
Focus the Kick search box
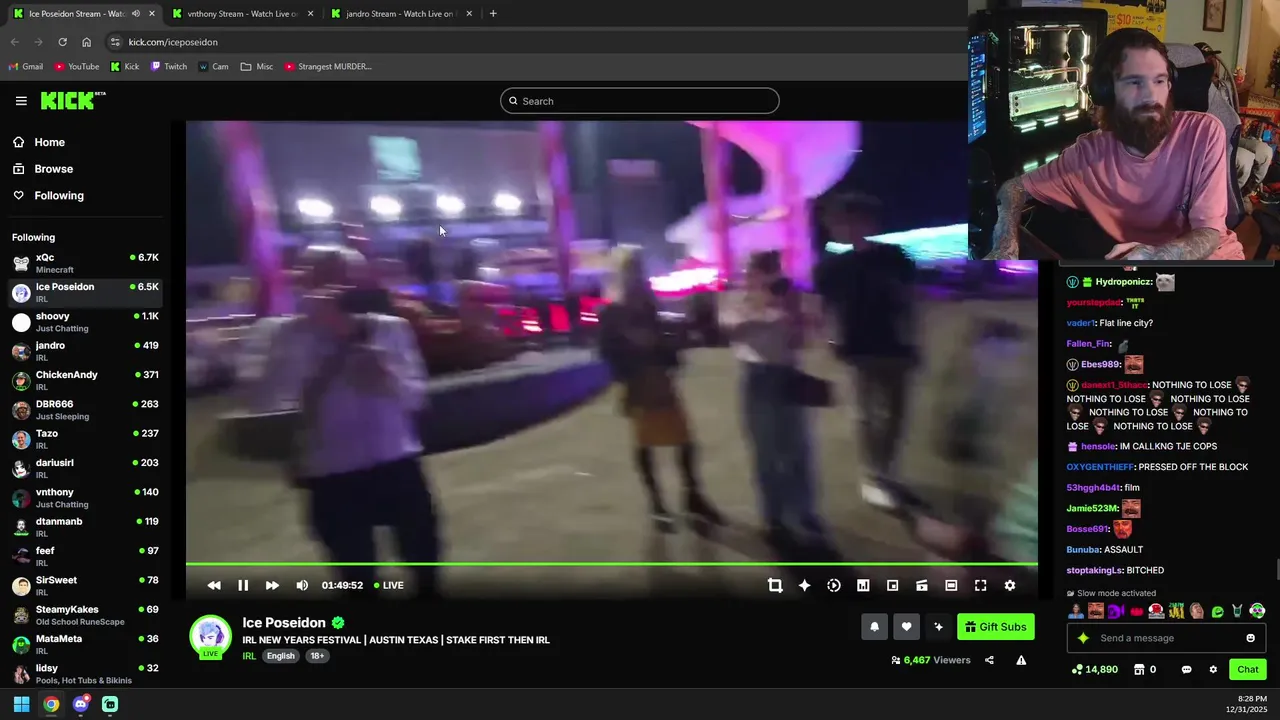coord(640,101)
